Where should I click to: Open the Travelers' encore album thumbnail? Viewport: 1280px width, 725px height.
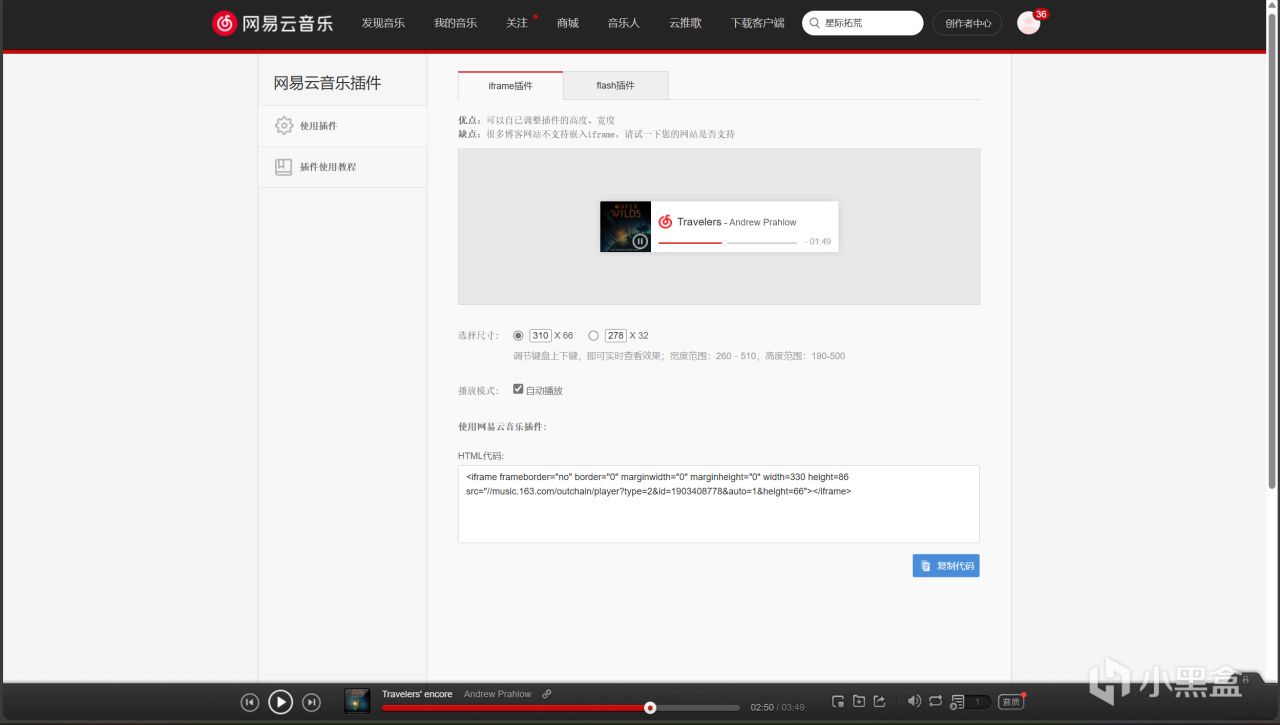click(357, 701)
